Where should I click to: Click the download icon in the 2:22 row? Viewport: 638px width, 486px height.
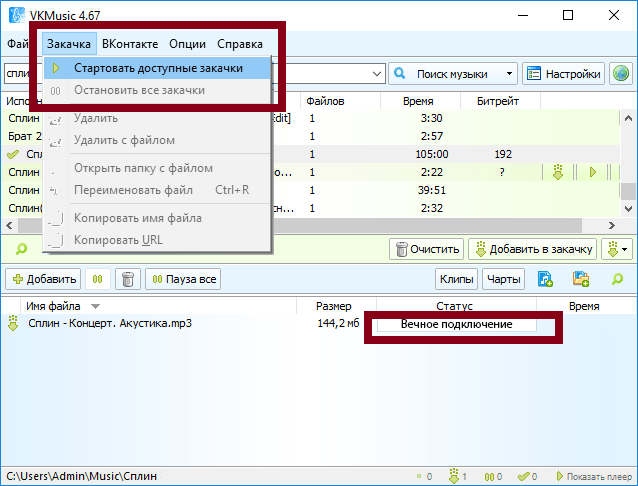point(558,172)
